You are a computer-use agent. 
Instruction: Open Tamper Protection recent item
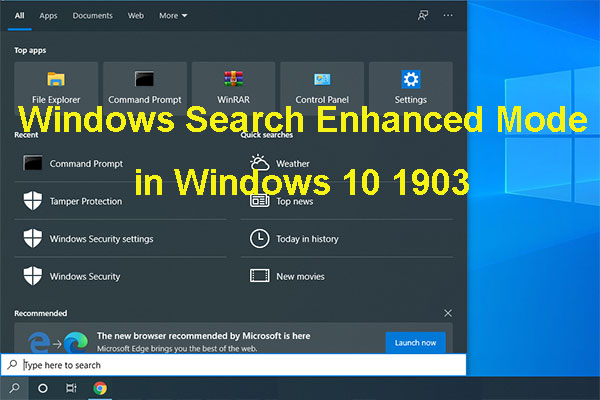click(120, 201)
